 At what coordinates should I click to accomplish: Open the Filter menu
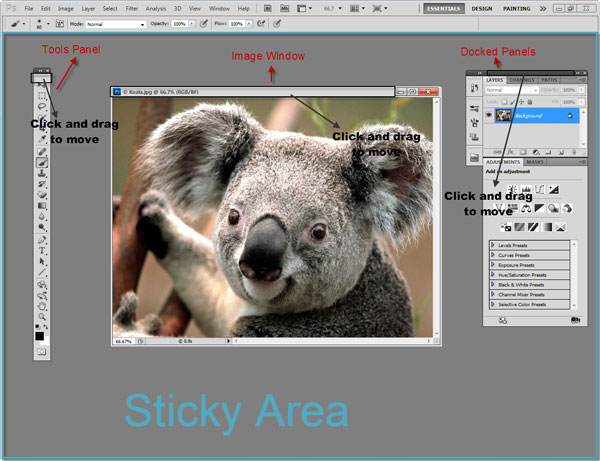[x=132, y=7]
